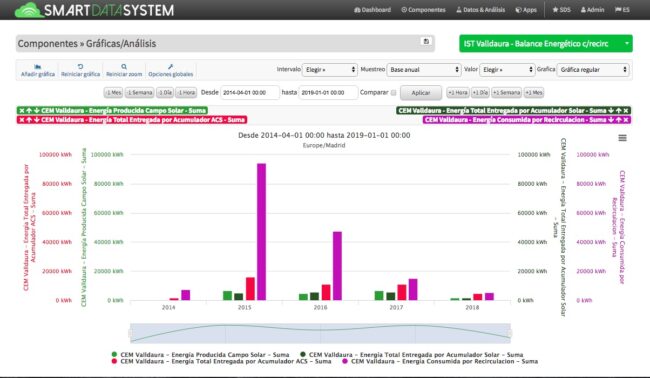Screen dimensions: 650x378
Task: Move Energía Producida Campo Solar series up
Action: point(29,111)
